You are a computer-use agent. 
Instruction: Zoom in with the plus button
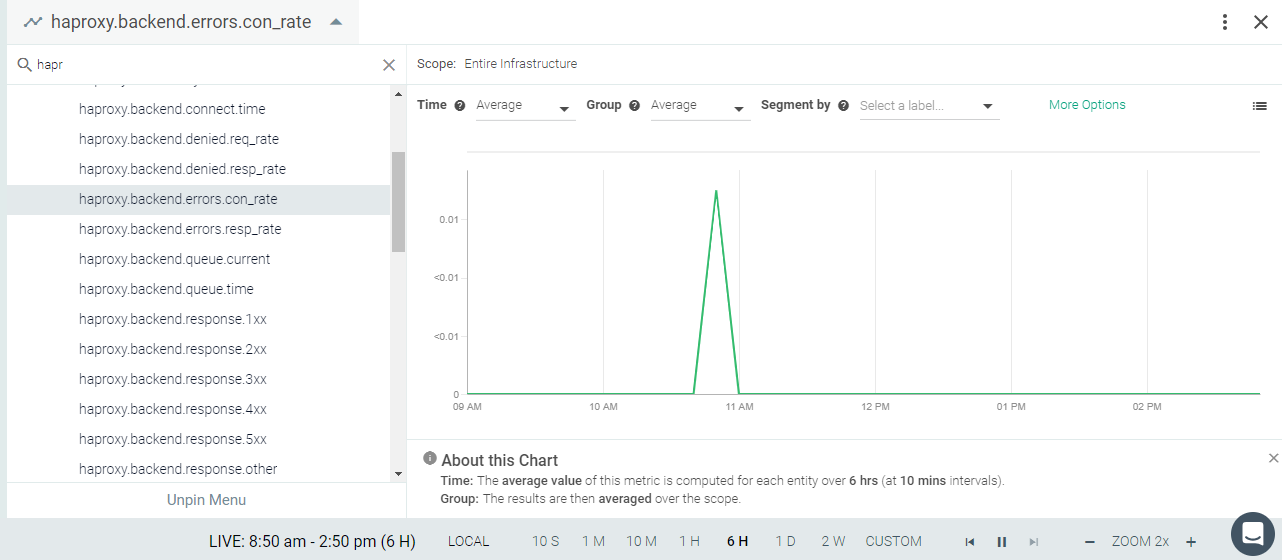point(1191,542)
